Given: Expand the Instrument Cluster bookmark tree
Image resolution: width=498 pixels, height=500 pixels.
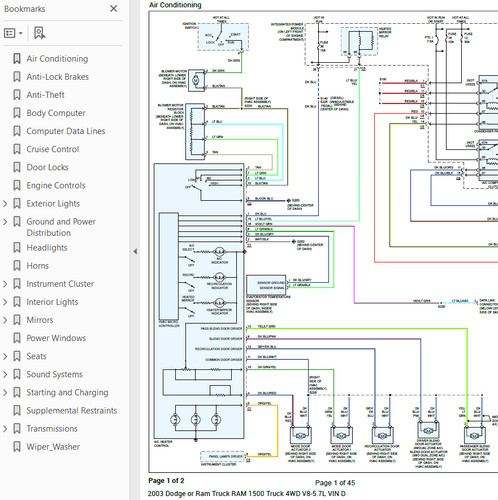Looking at the screenshot, I should 5,284.
